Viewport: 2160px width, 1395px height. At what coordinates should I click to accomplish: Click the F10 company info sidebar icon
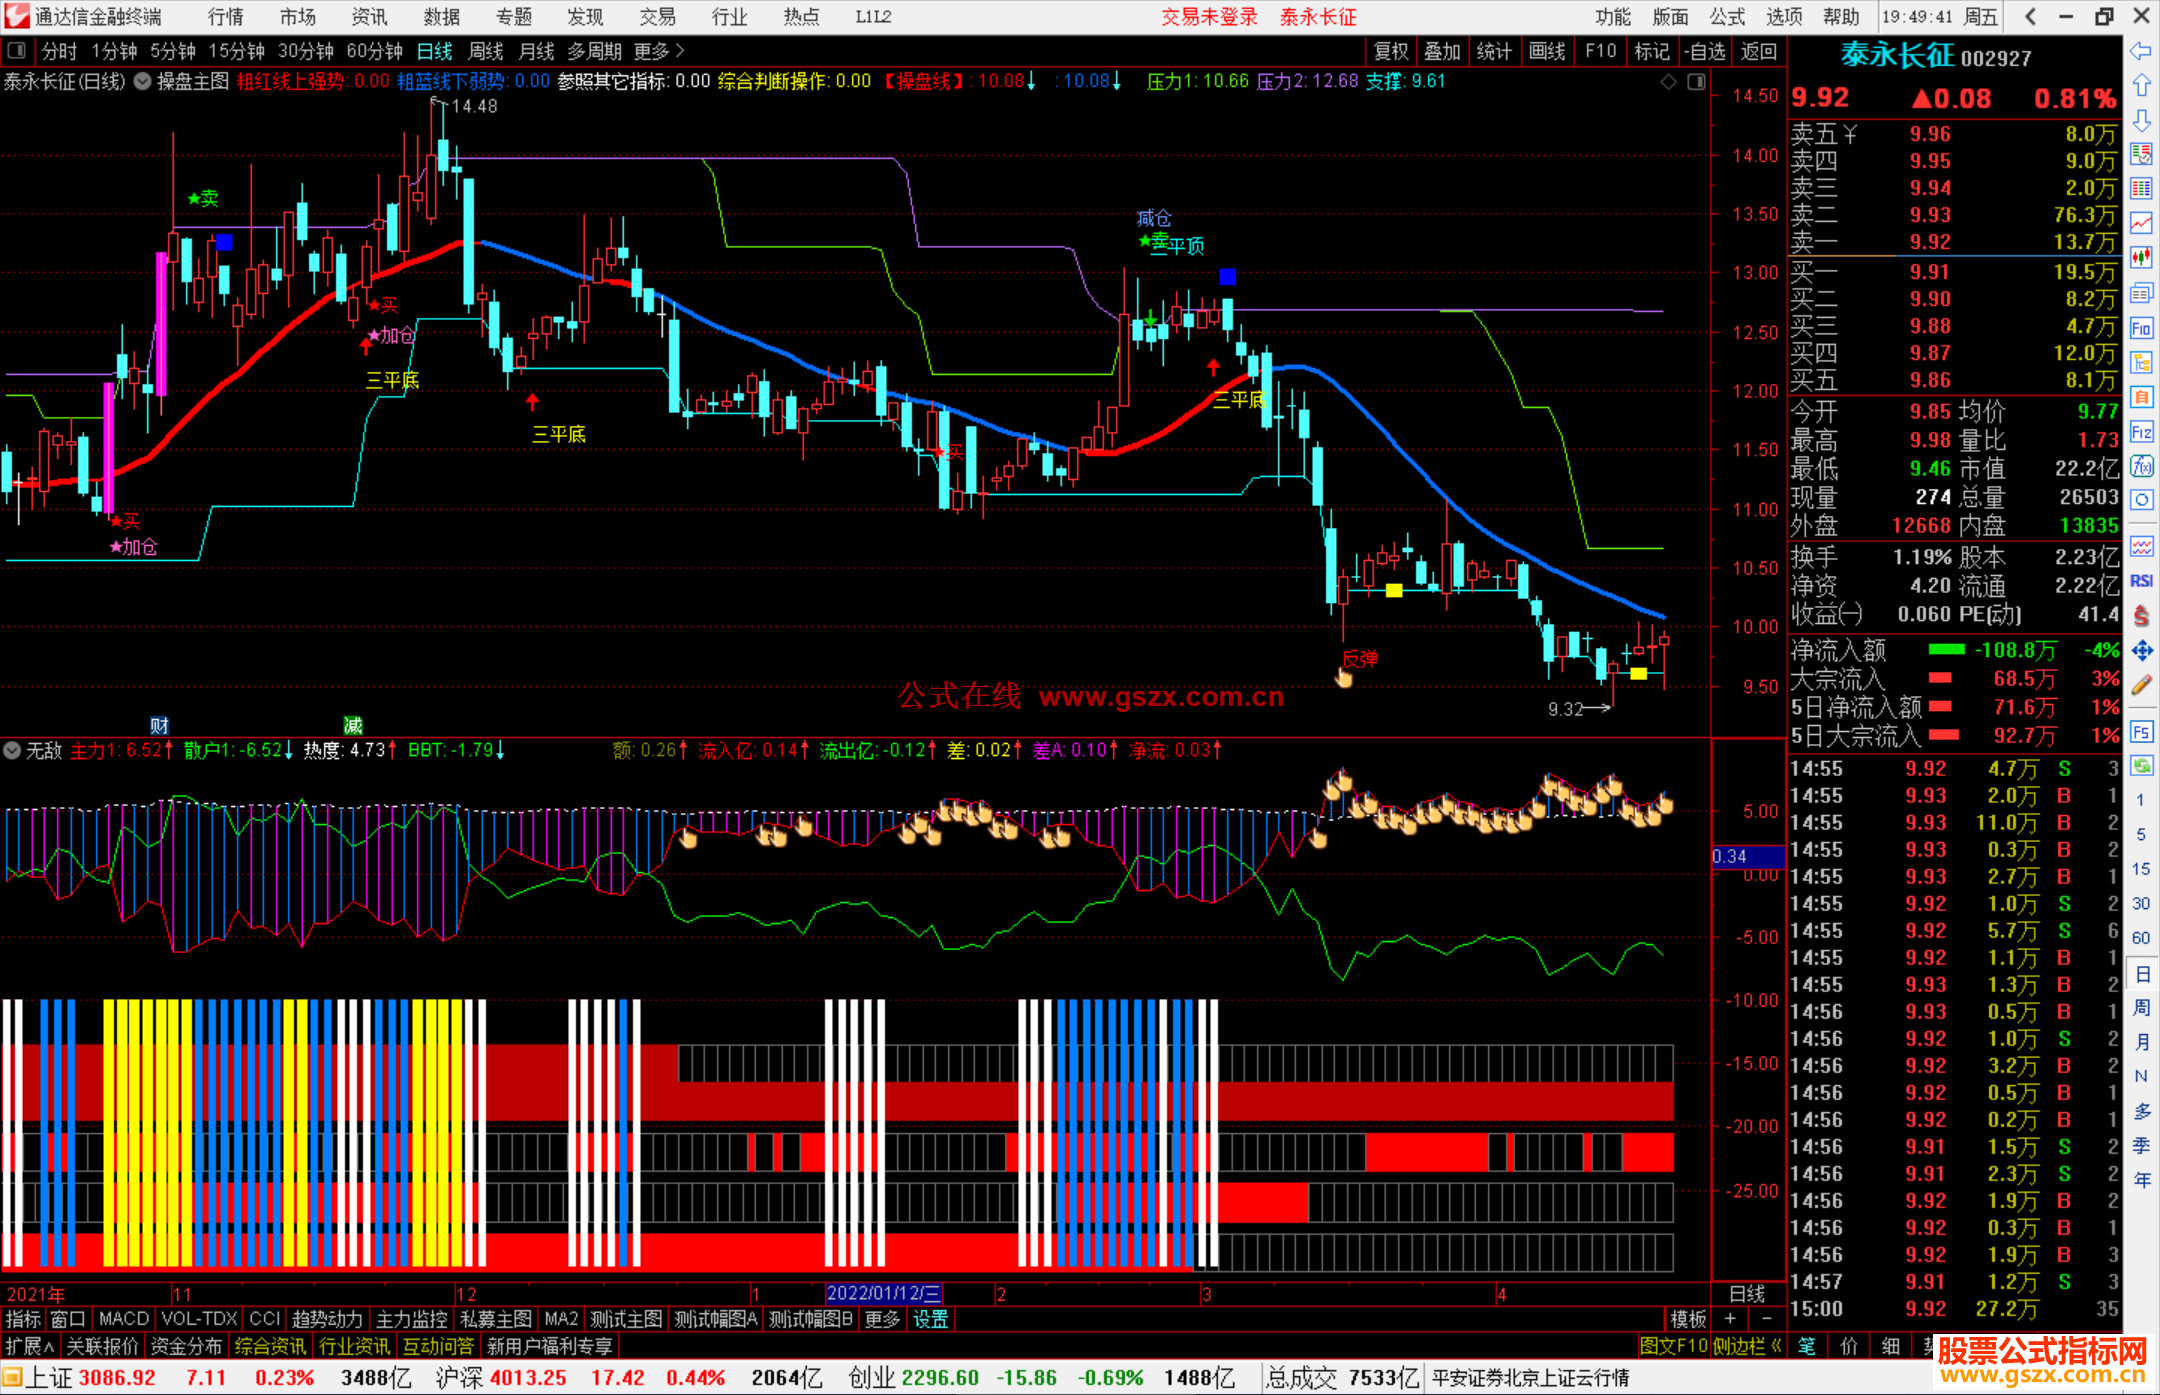coord(2141,328)
